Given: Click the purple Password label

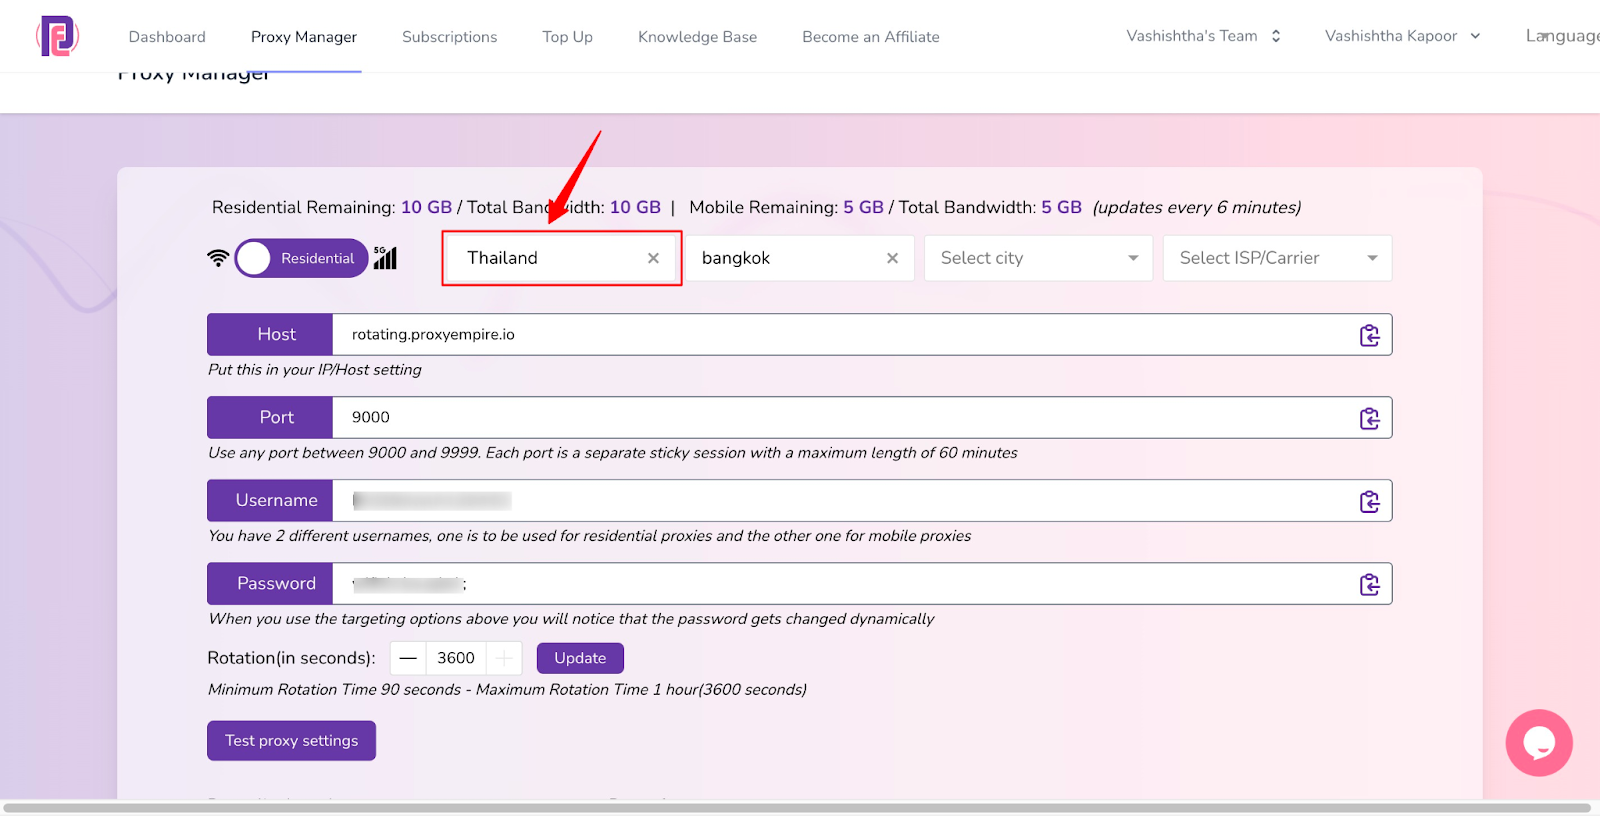Looking at the screenshot, I should coord(270,584).
